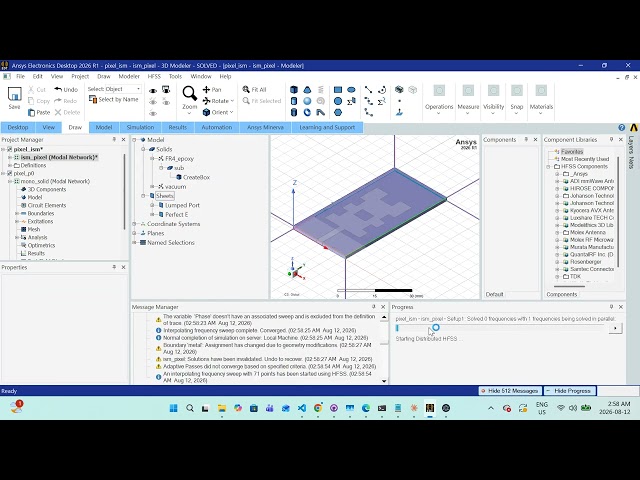Switch to the Results ribbon tab
This screenshot has width=640, height=480.
point(178,127)
